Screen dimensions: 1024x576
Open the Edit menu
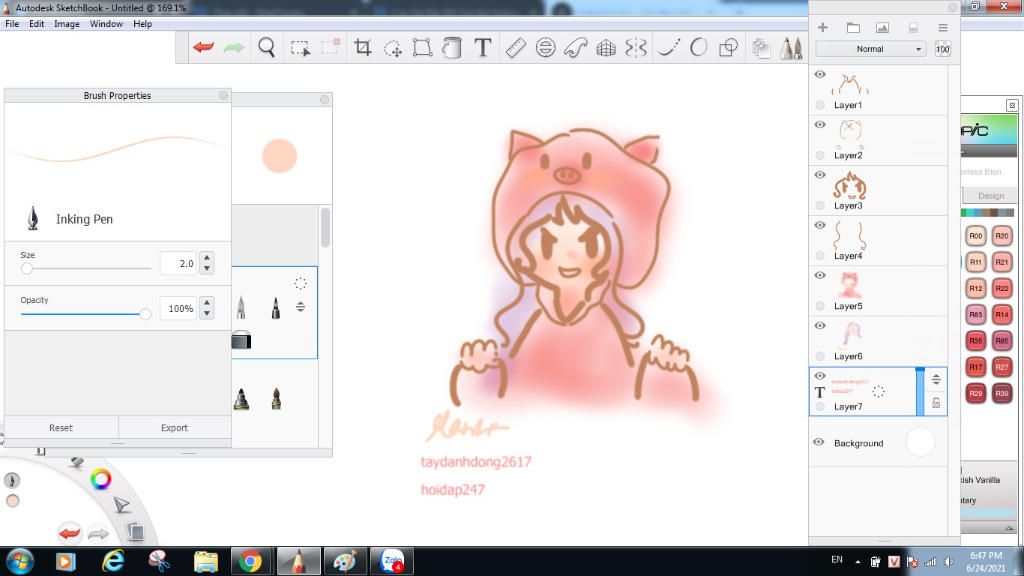(37, 24)
